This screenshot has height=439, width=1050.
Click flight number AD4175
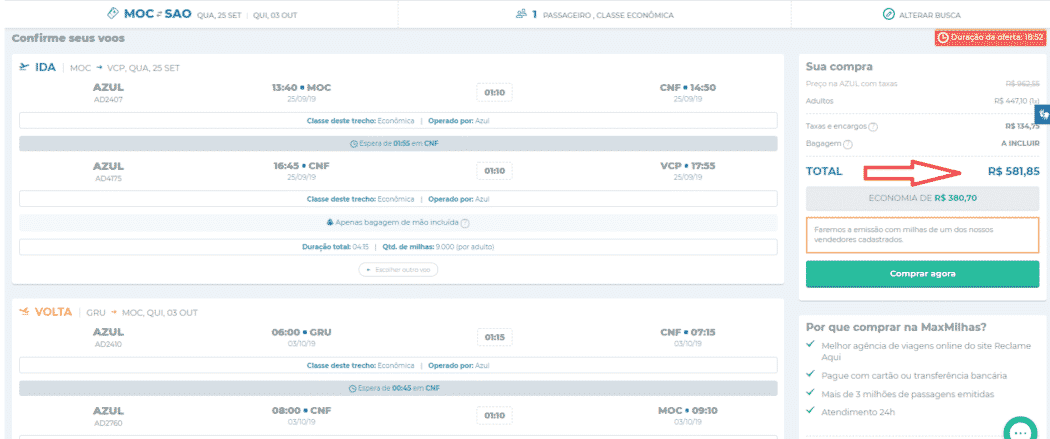coord(108,178)
